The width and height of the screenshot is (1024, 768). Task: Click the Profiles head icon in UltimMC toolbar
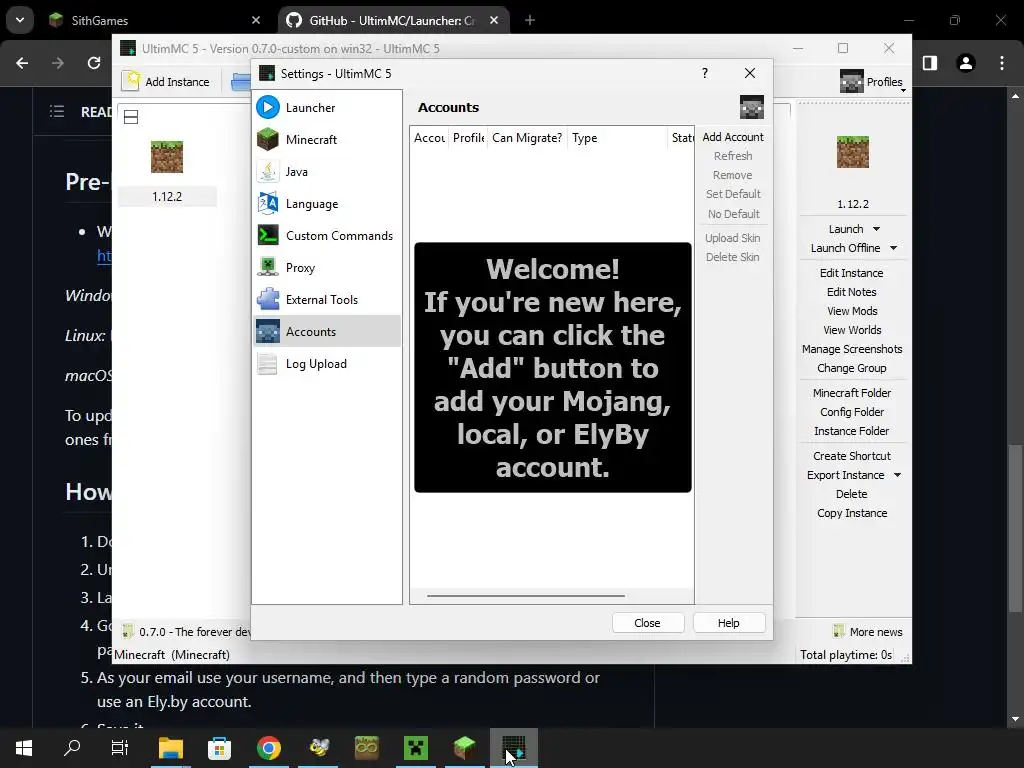[852, 82]
